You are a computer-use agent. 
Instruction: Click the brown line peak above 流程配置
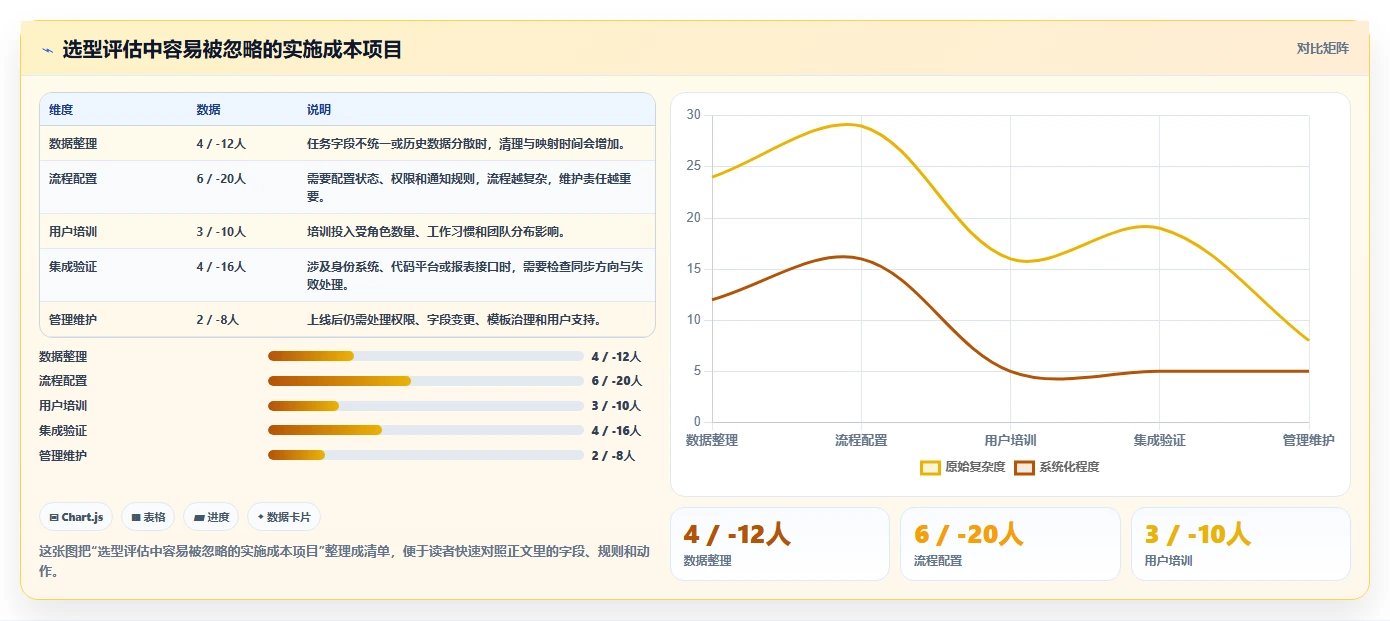(x=845, y=257)
